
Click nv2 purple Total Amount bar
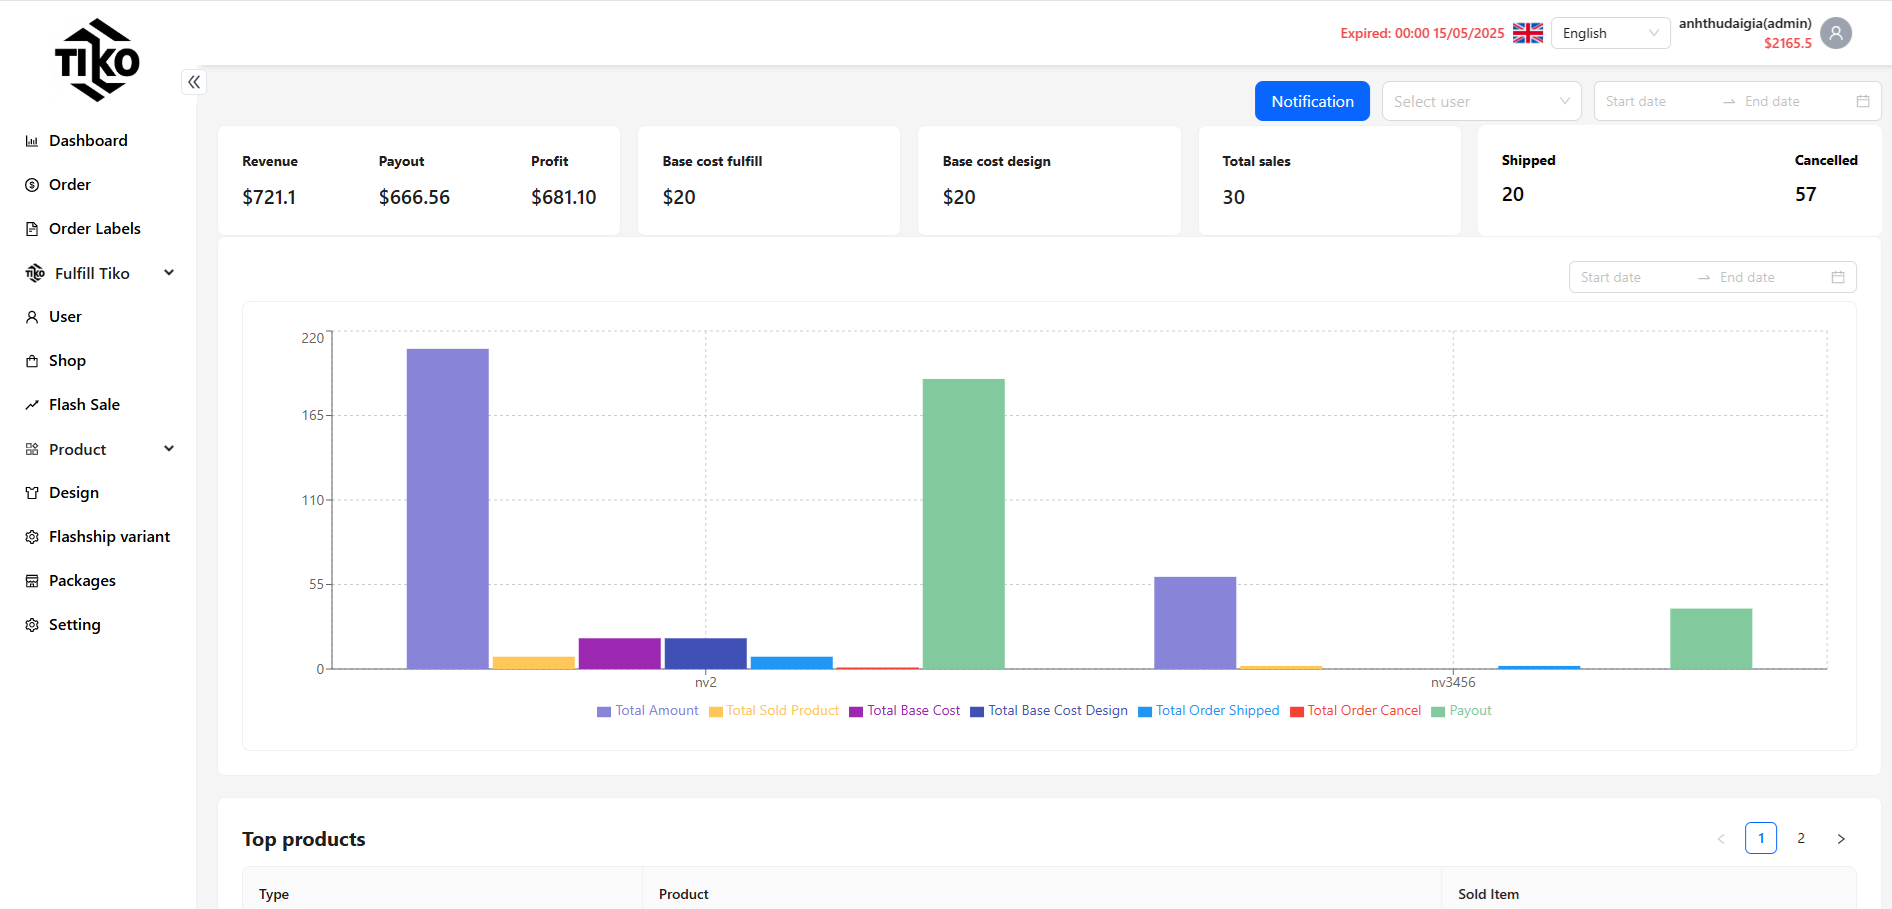[x=448, y=509]
